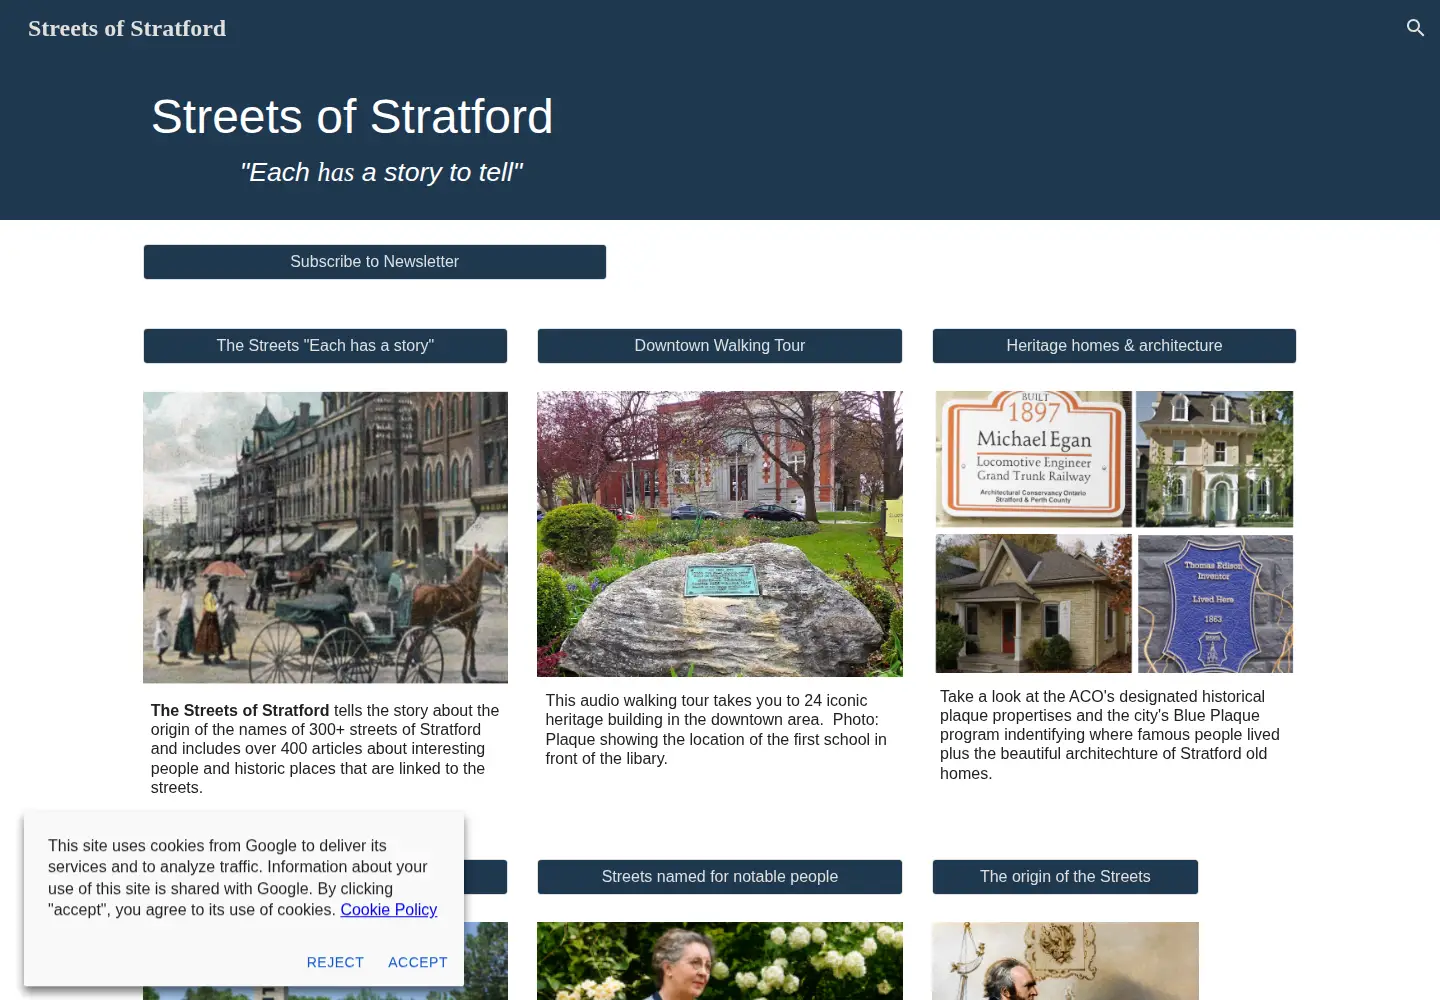Open the Cookie Policy link

pos(388,910)
